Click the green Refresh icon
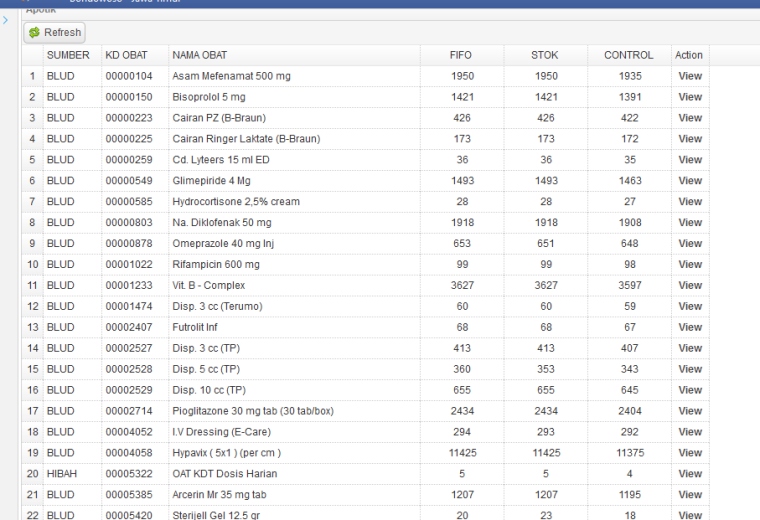 click(x=34, y=32)
